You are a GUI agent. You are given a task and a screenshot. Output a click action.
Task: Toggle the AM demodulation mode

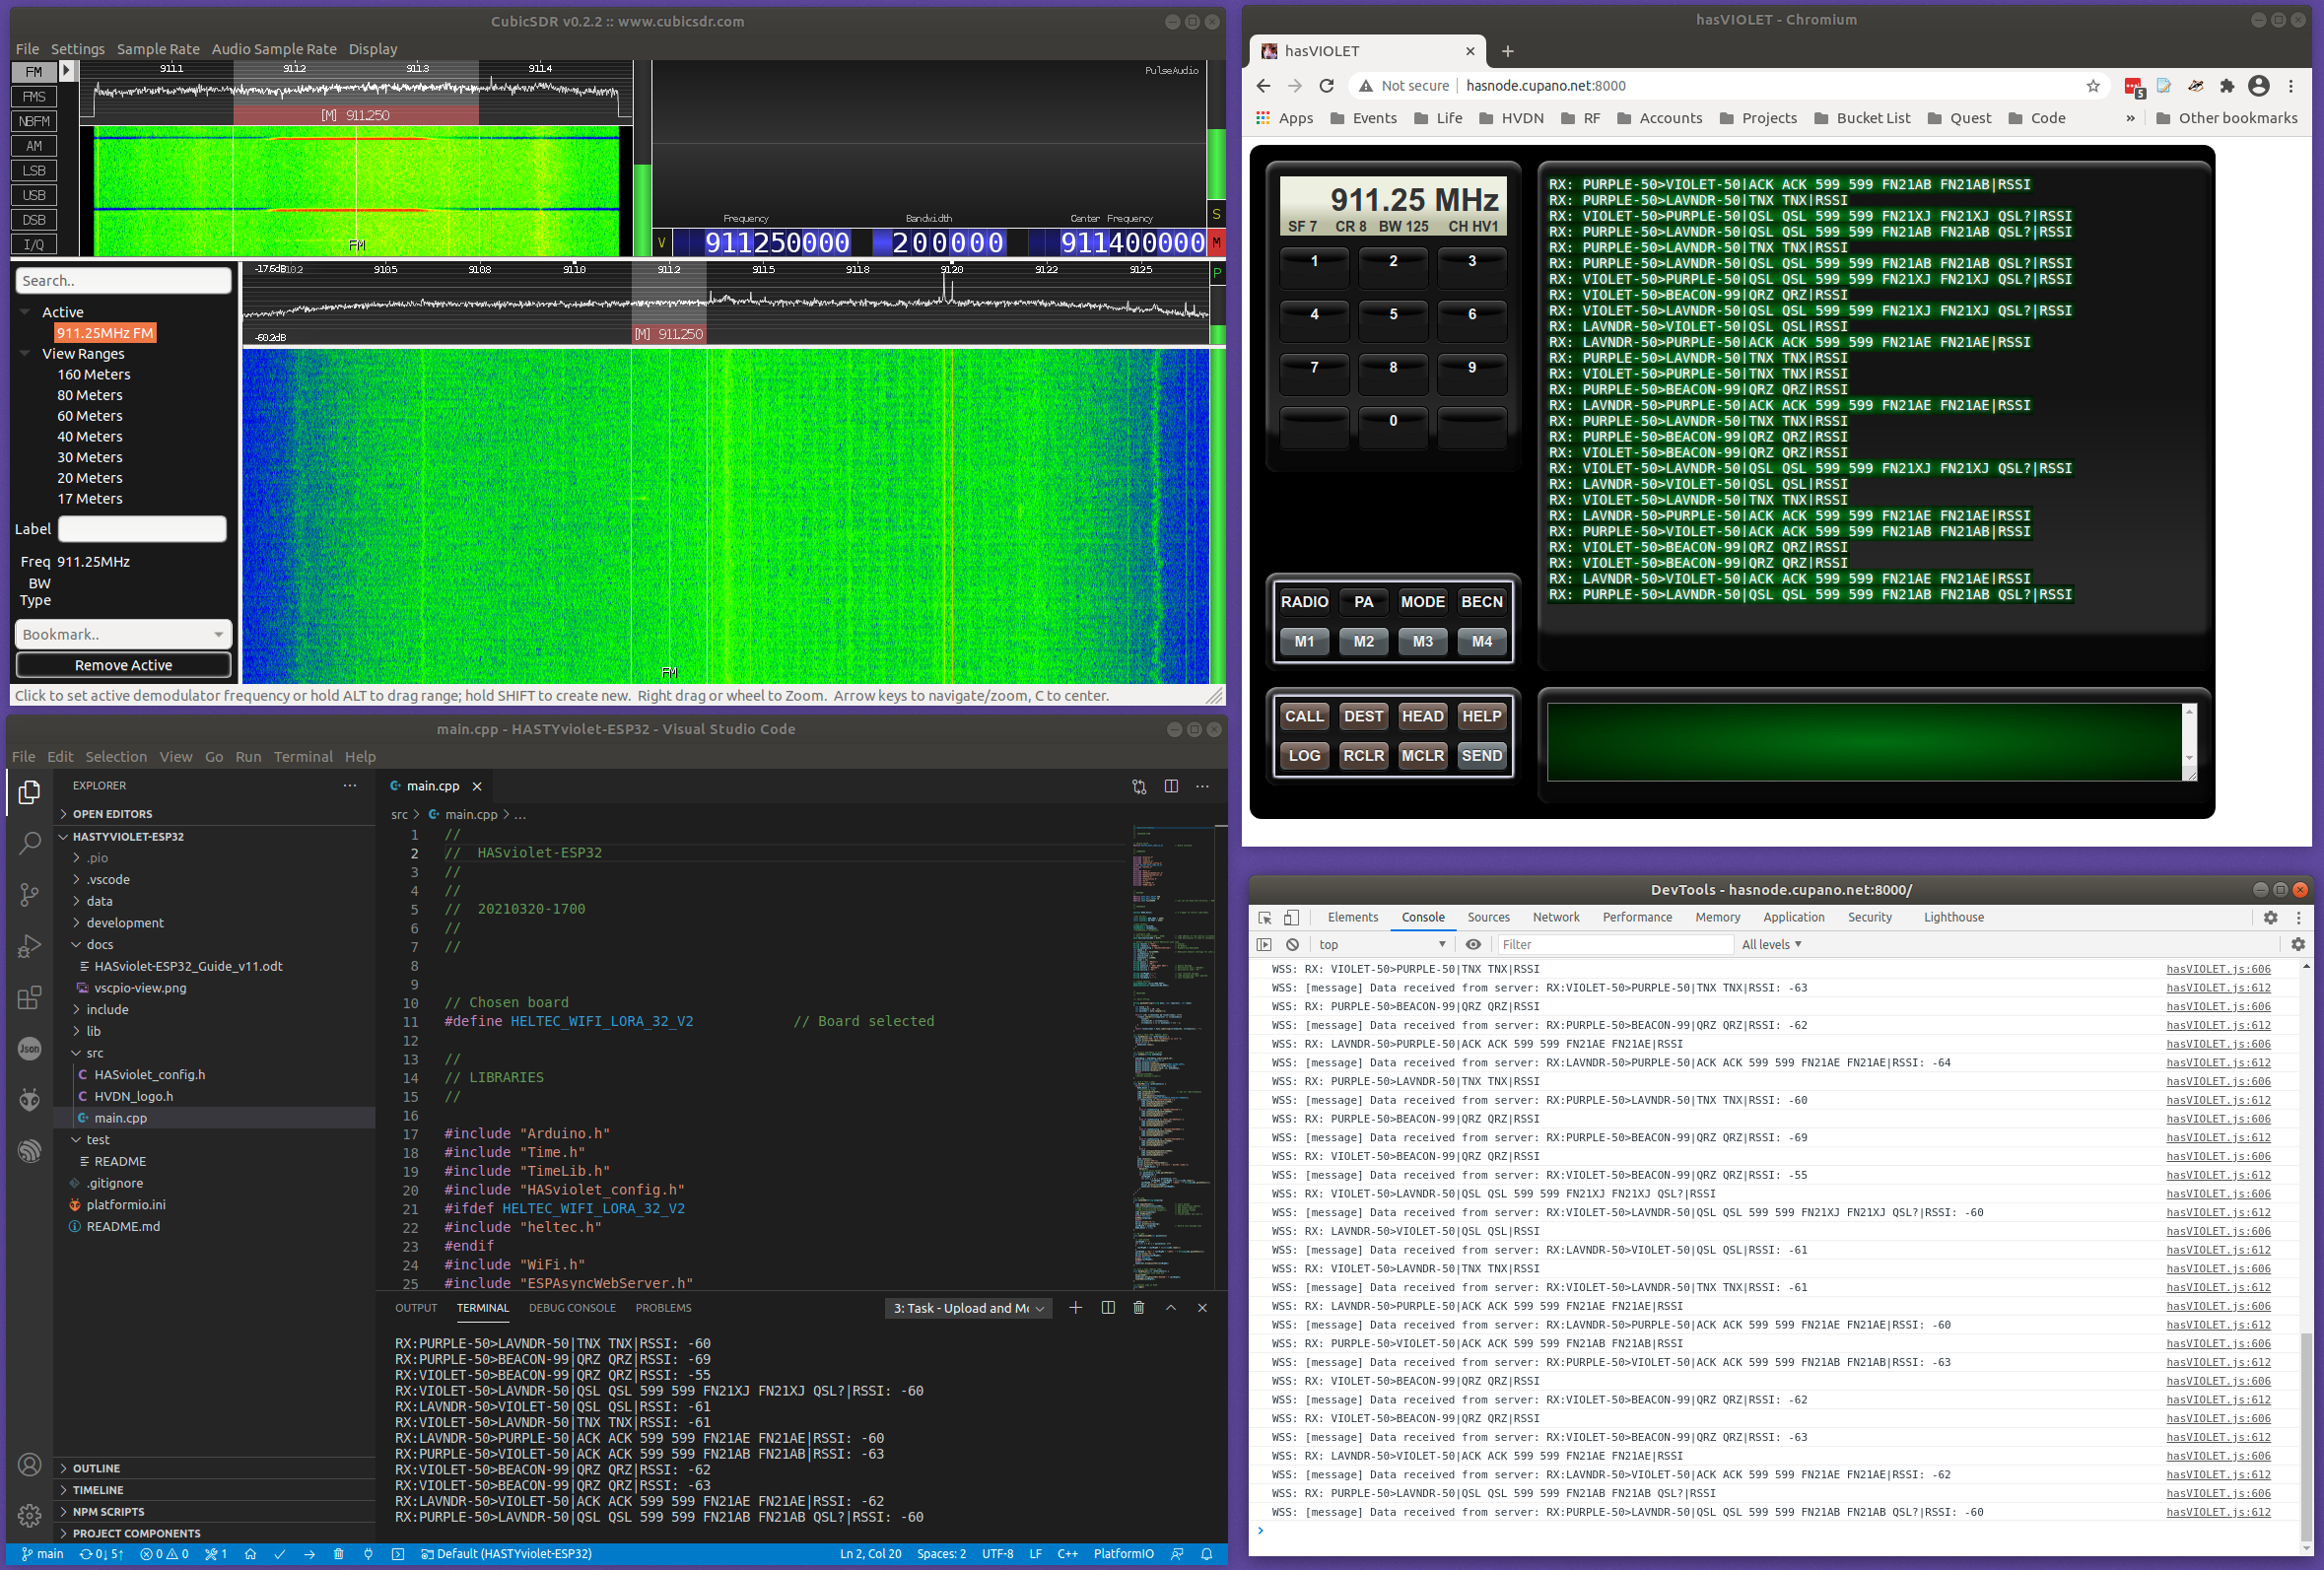point(34,146)
